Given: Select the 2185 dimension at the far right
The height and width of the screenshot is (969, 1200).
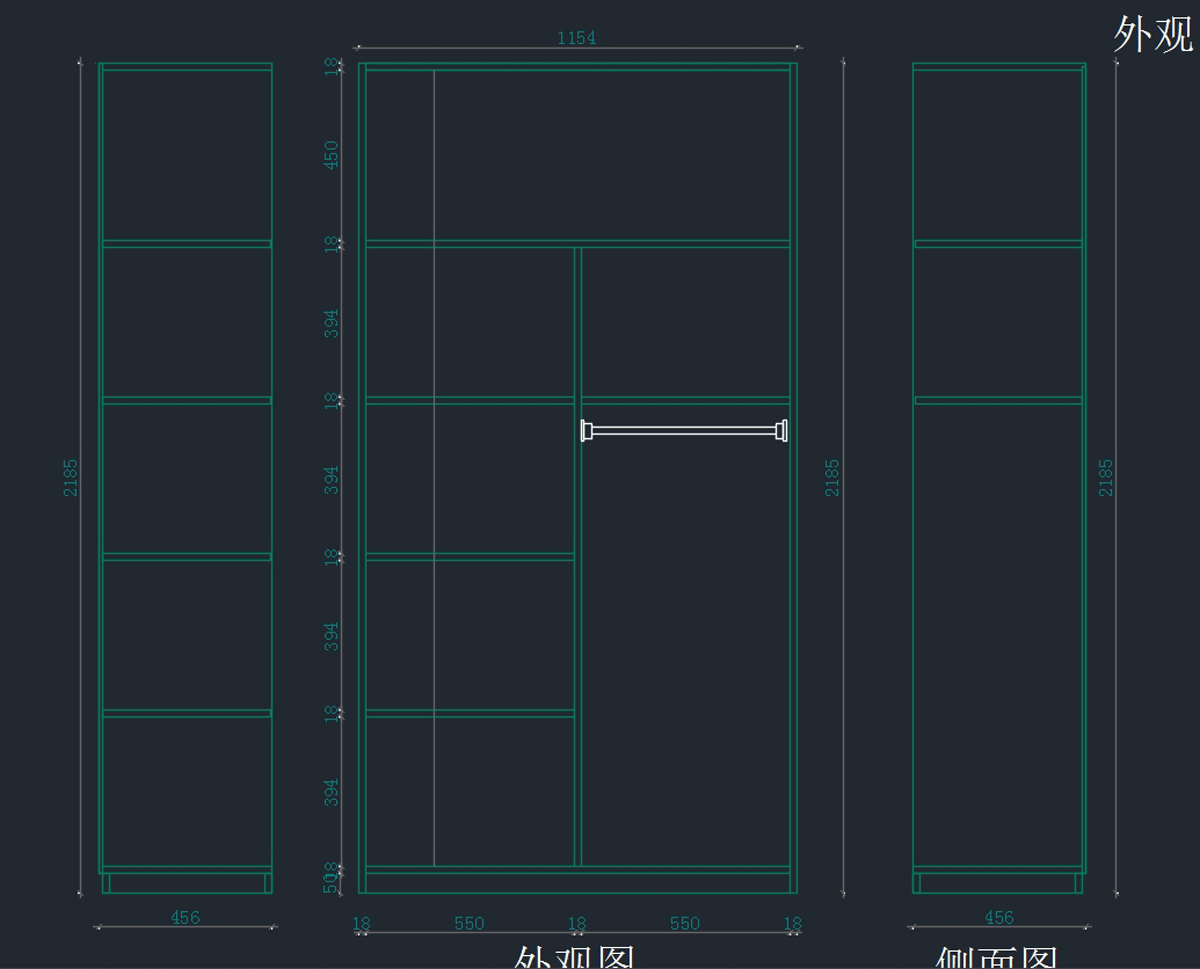Looking at the screenshot, I should [x=1106, y=477].
